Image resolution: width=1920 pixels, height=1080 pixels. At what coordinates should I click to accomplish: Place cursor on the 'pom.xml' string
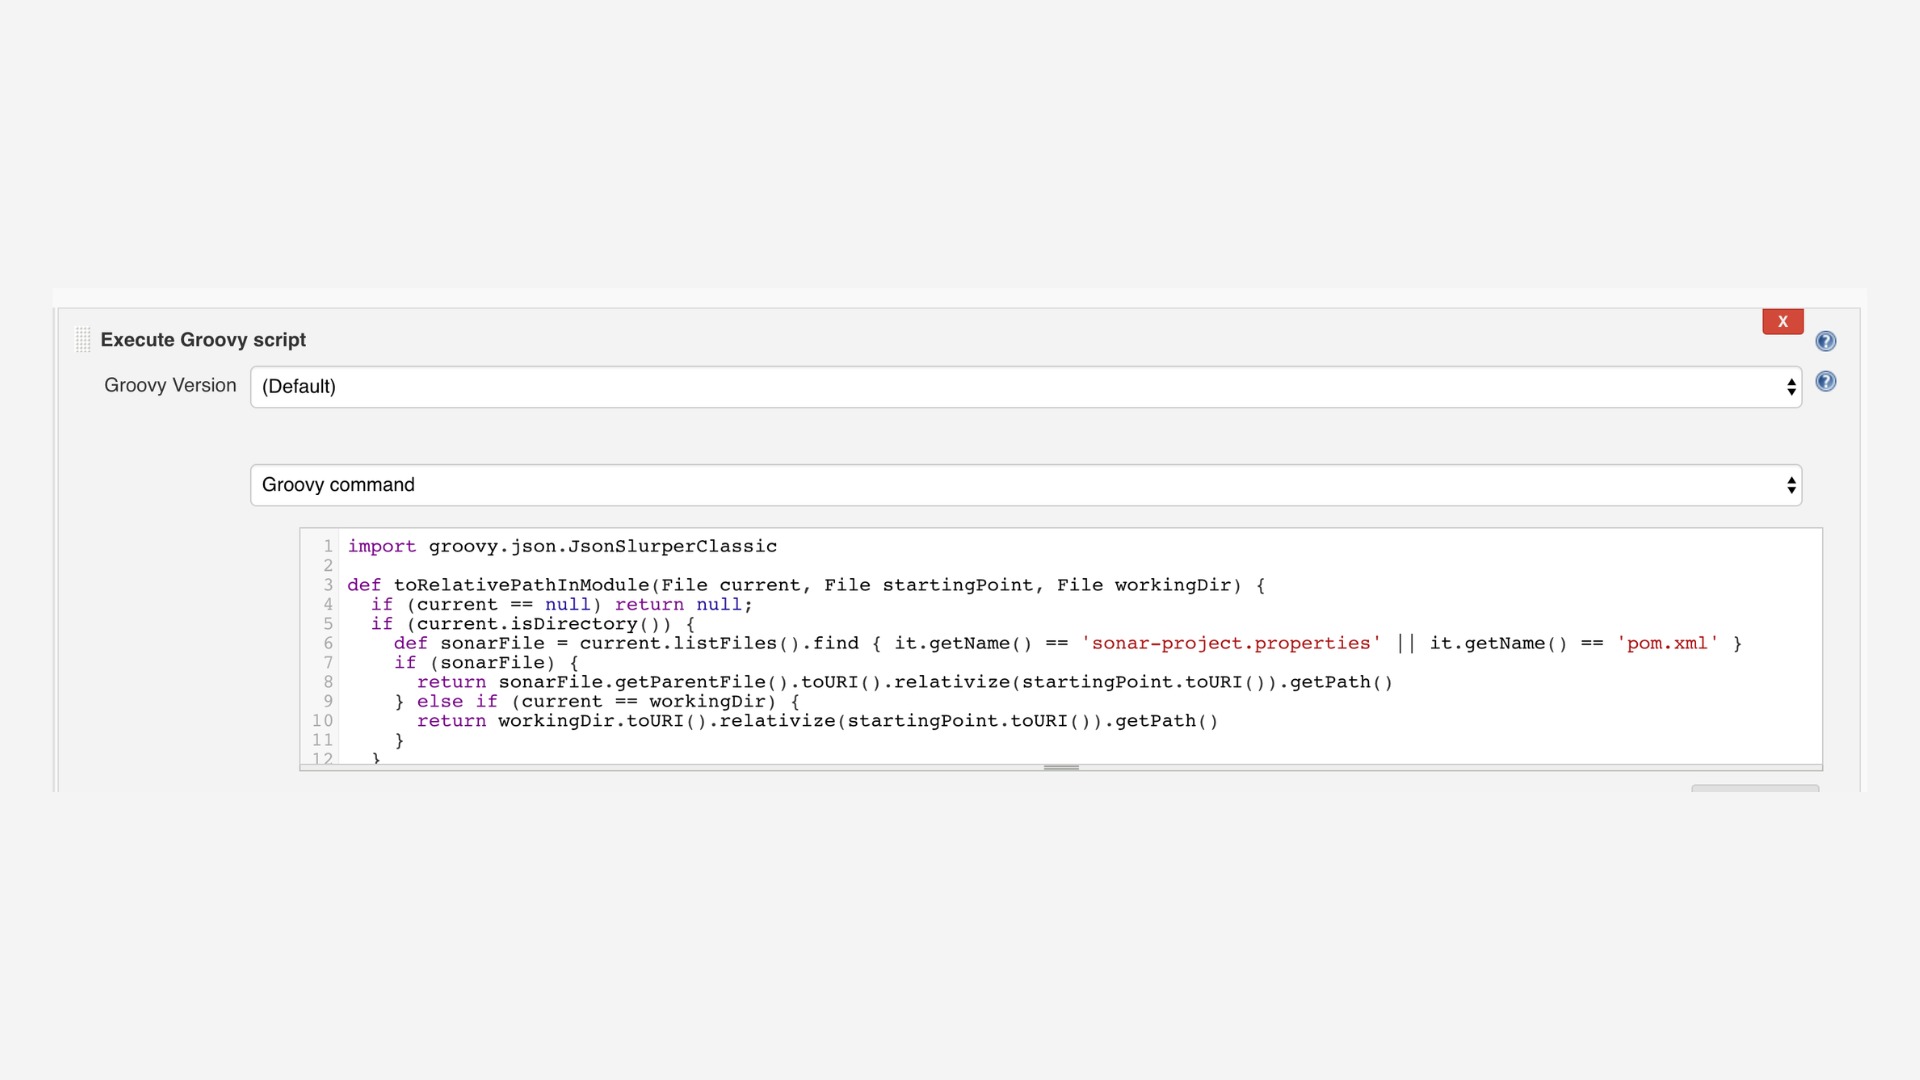pyautogui.click(x=1667, y=643)
